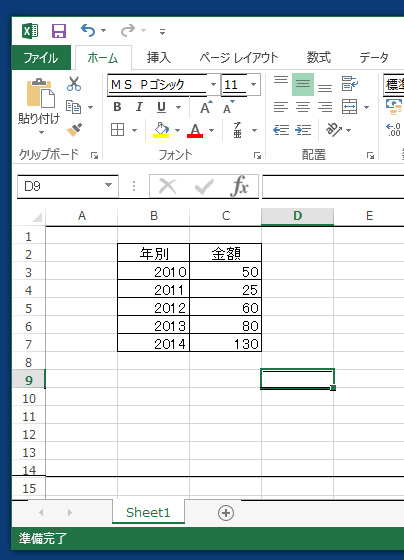Copy selection with the copy icon
This screenshot has height=560, width=404.
(74, 107)
